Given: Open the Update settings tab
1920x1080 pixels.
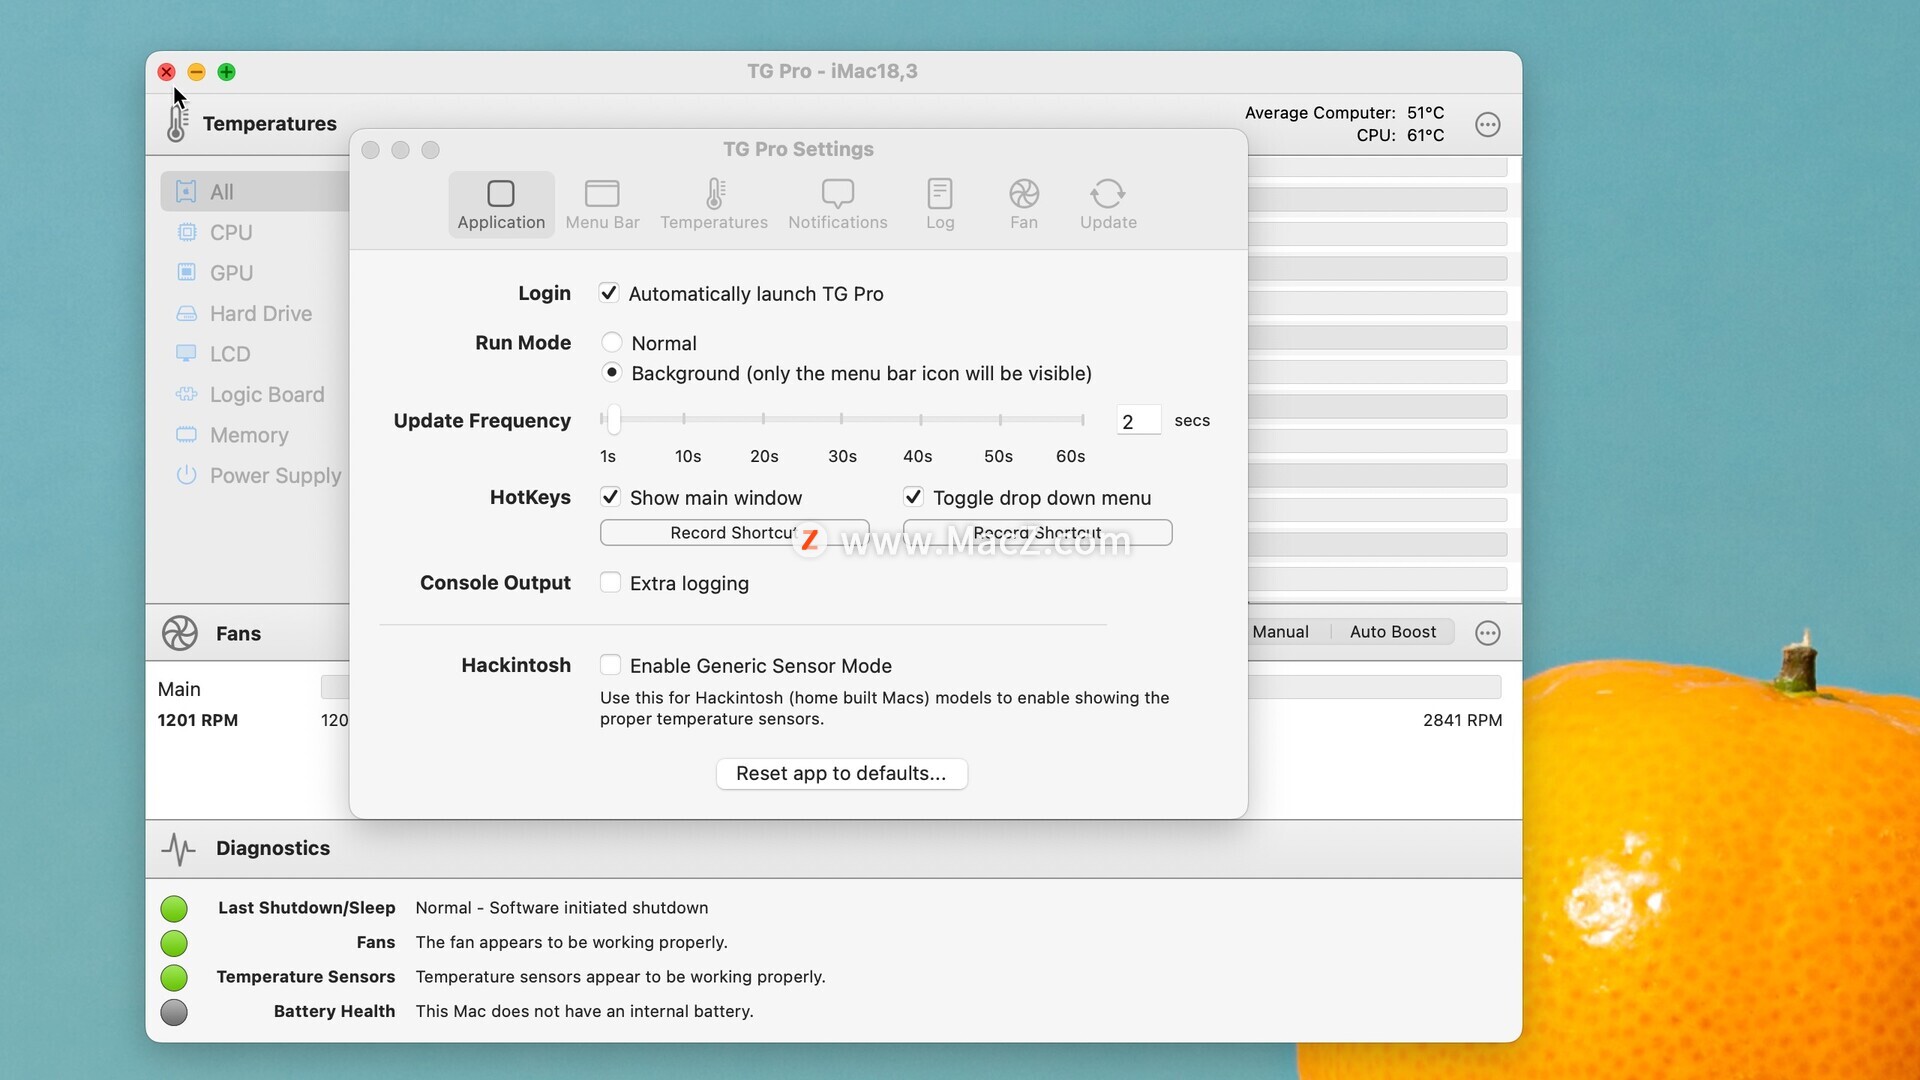Looking at the screenshot, I should [1108, 204].
